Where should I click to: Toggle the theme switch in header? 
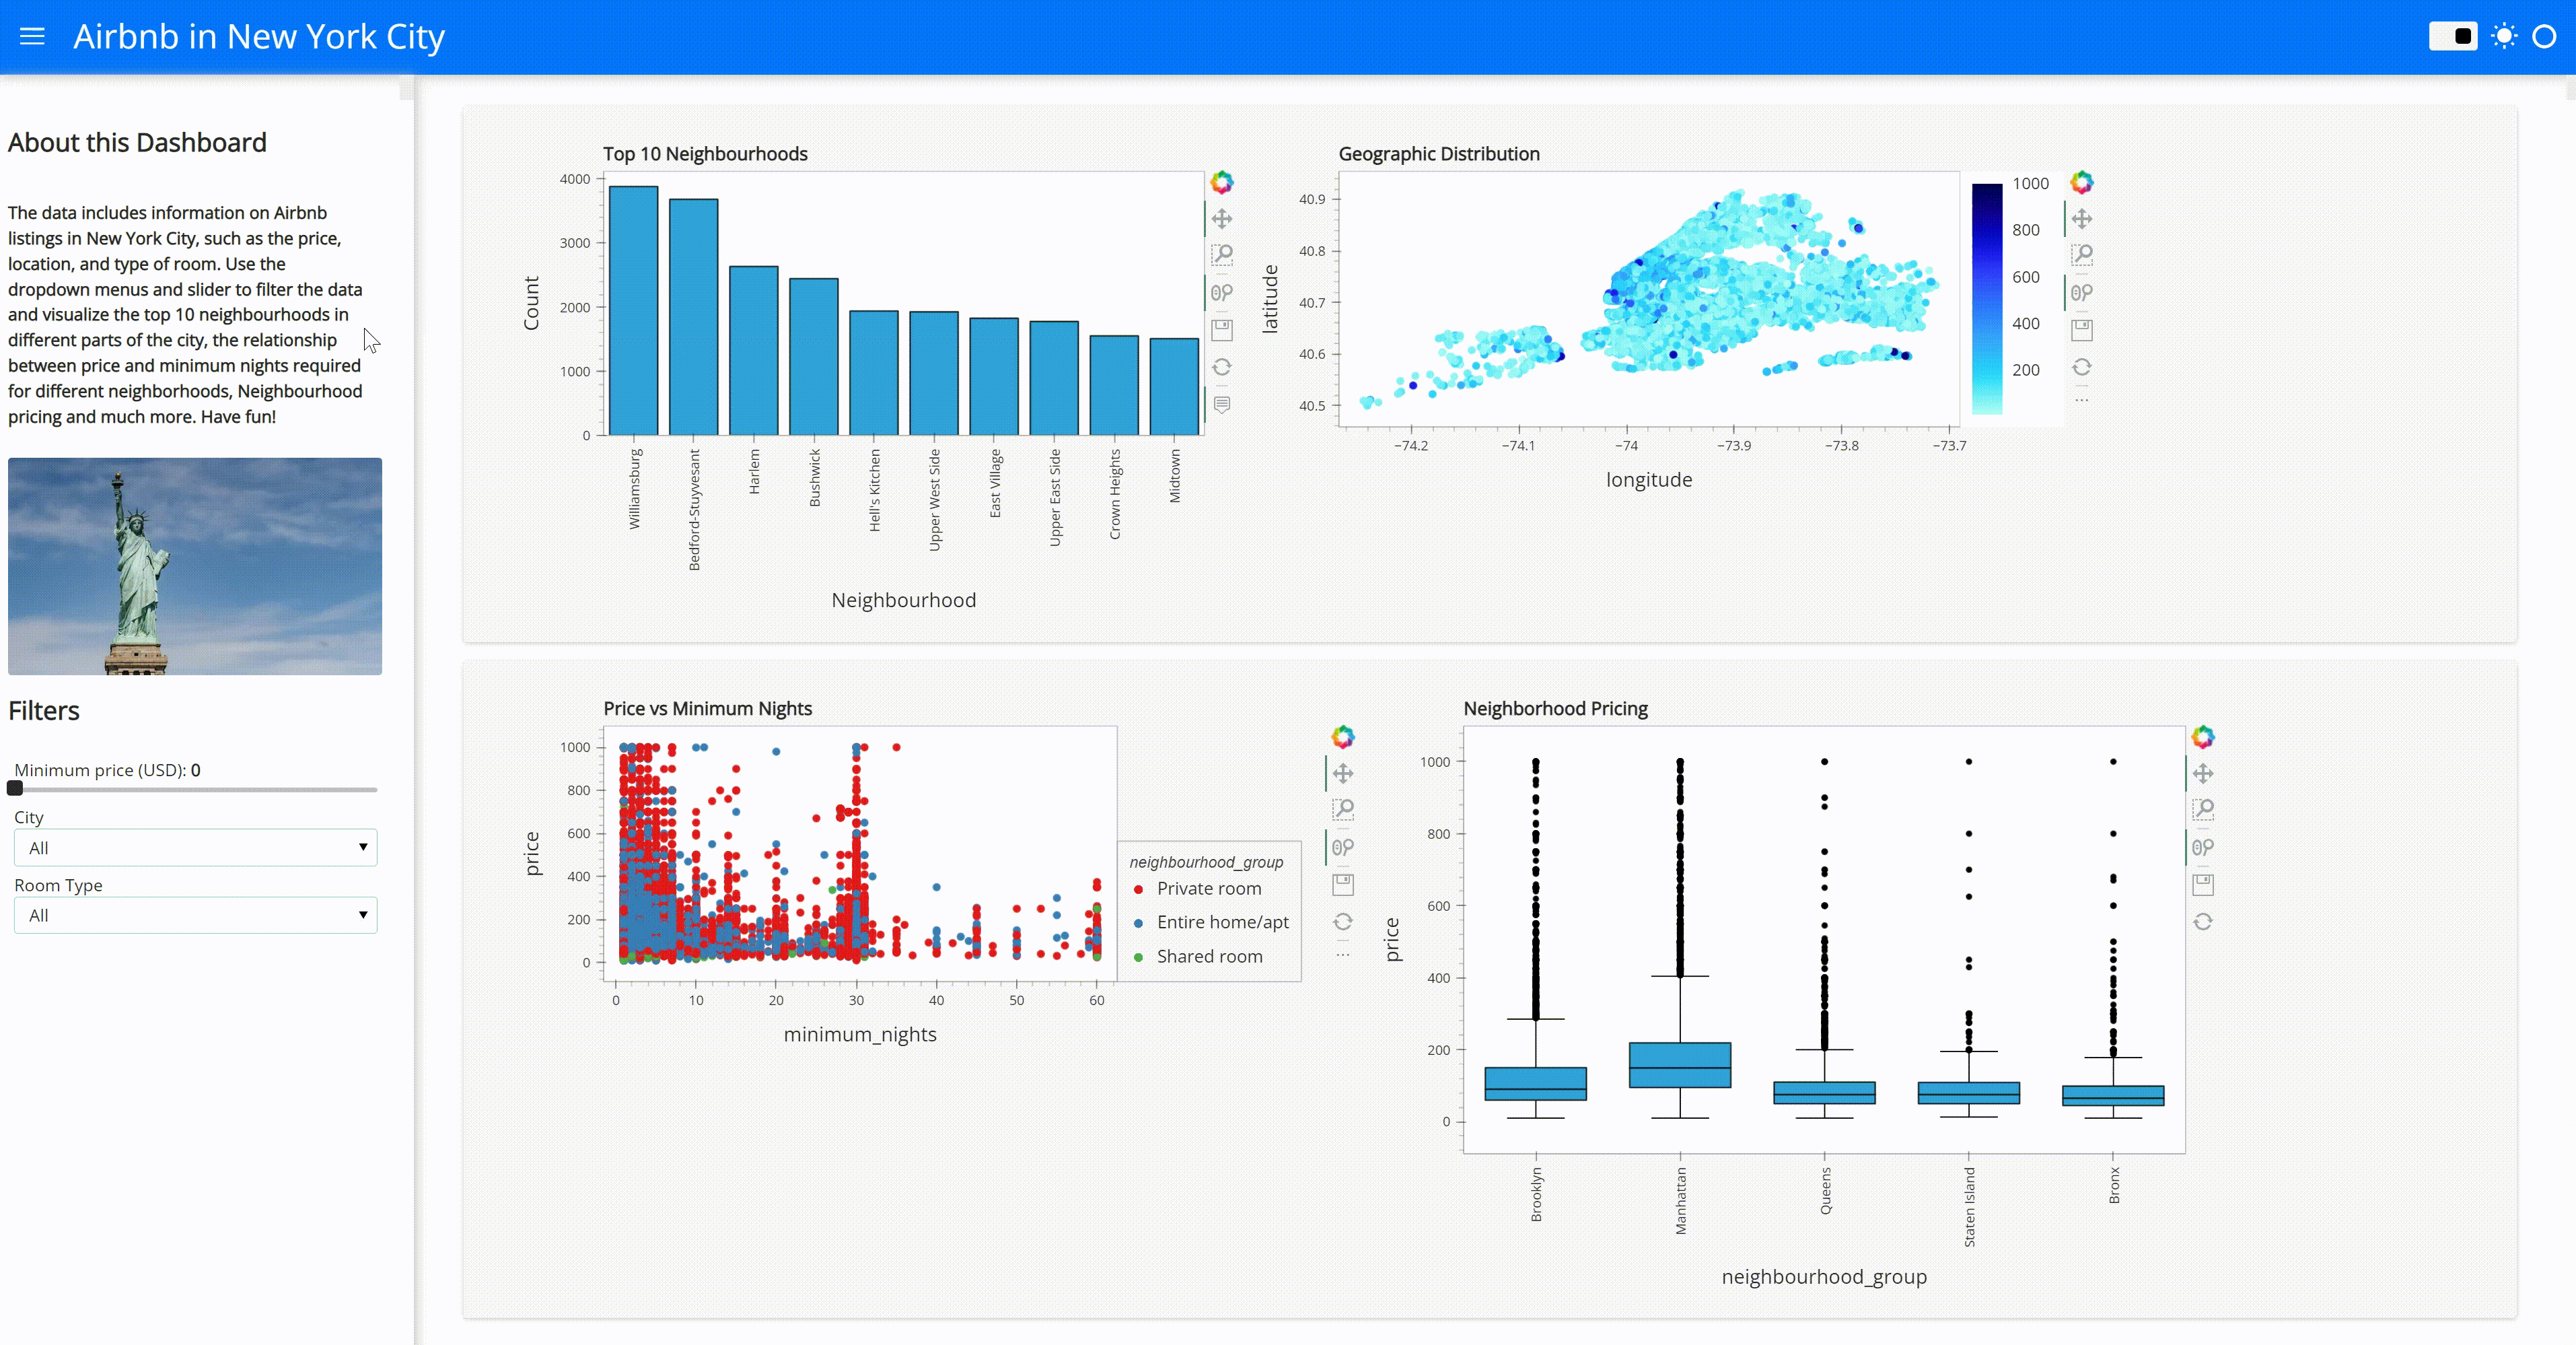(2452, 37)
